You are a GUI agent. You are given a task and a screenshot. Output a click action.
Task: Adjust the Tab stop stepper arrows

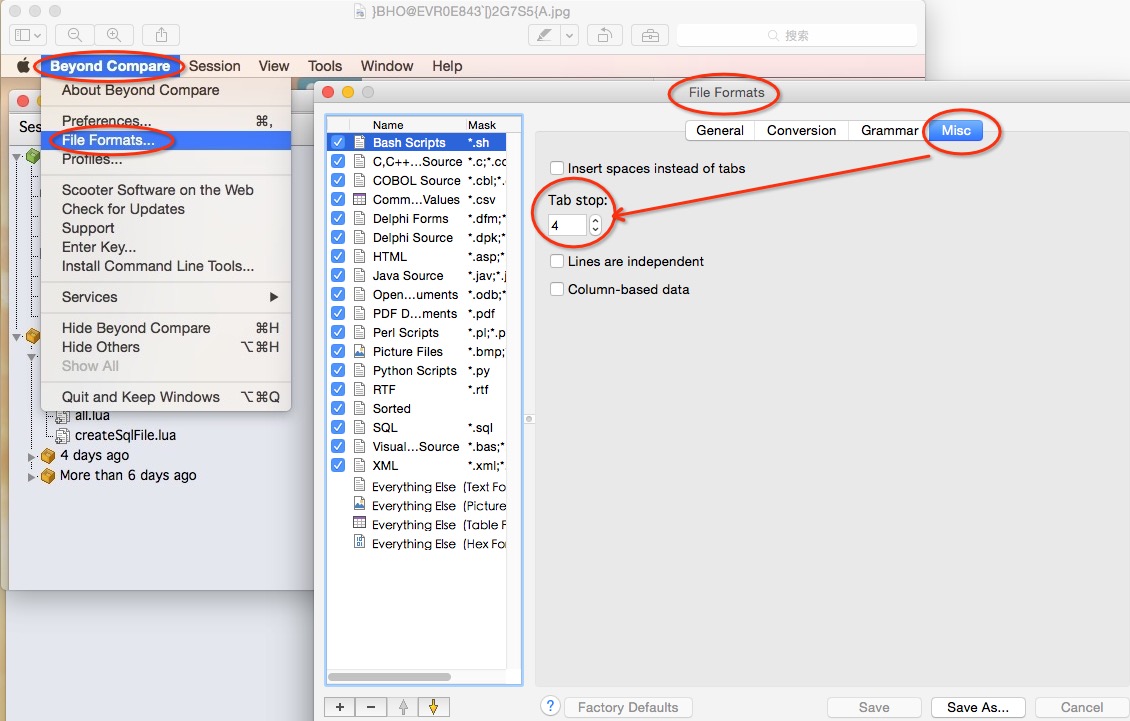click(x=595, y=226)
